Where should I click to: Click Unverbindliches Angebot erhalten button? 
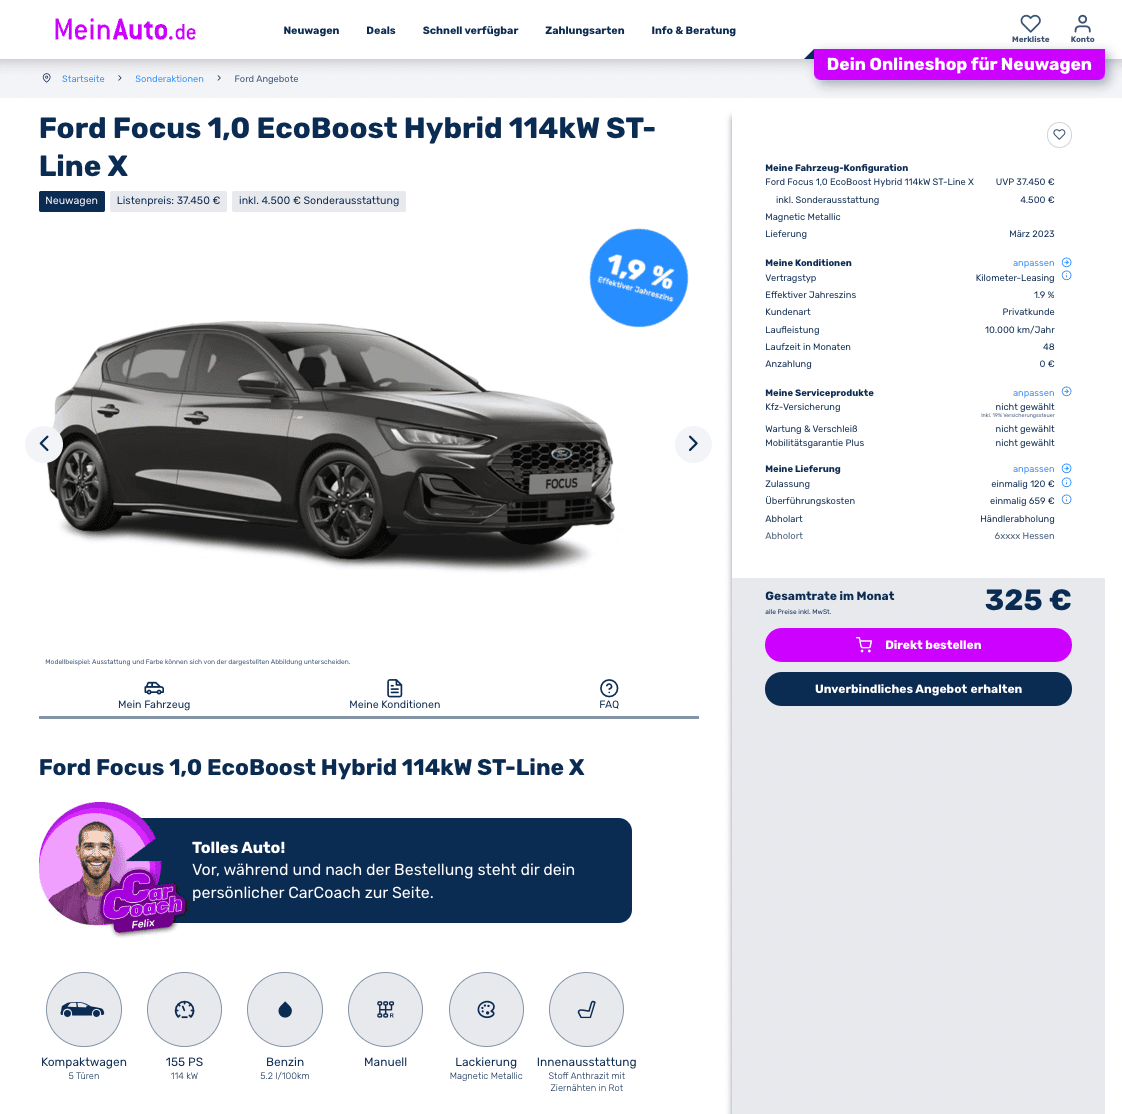918,689
